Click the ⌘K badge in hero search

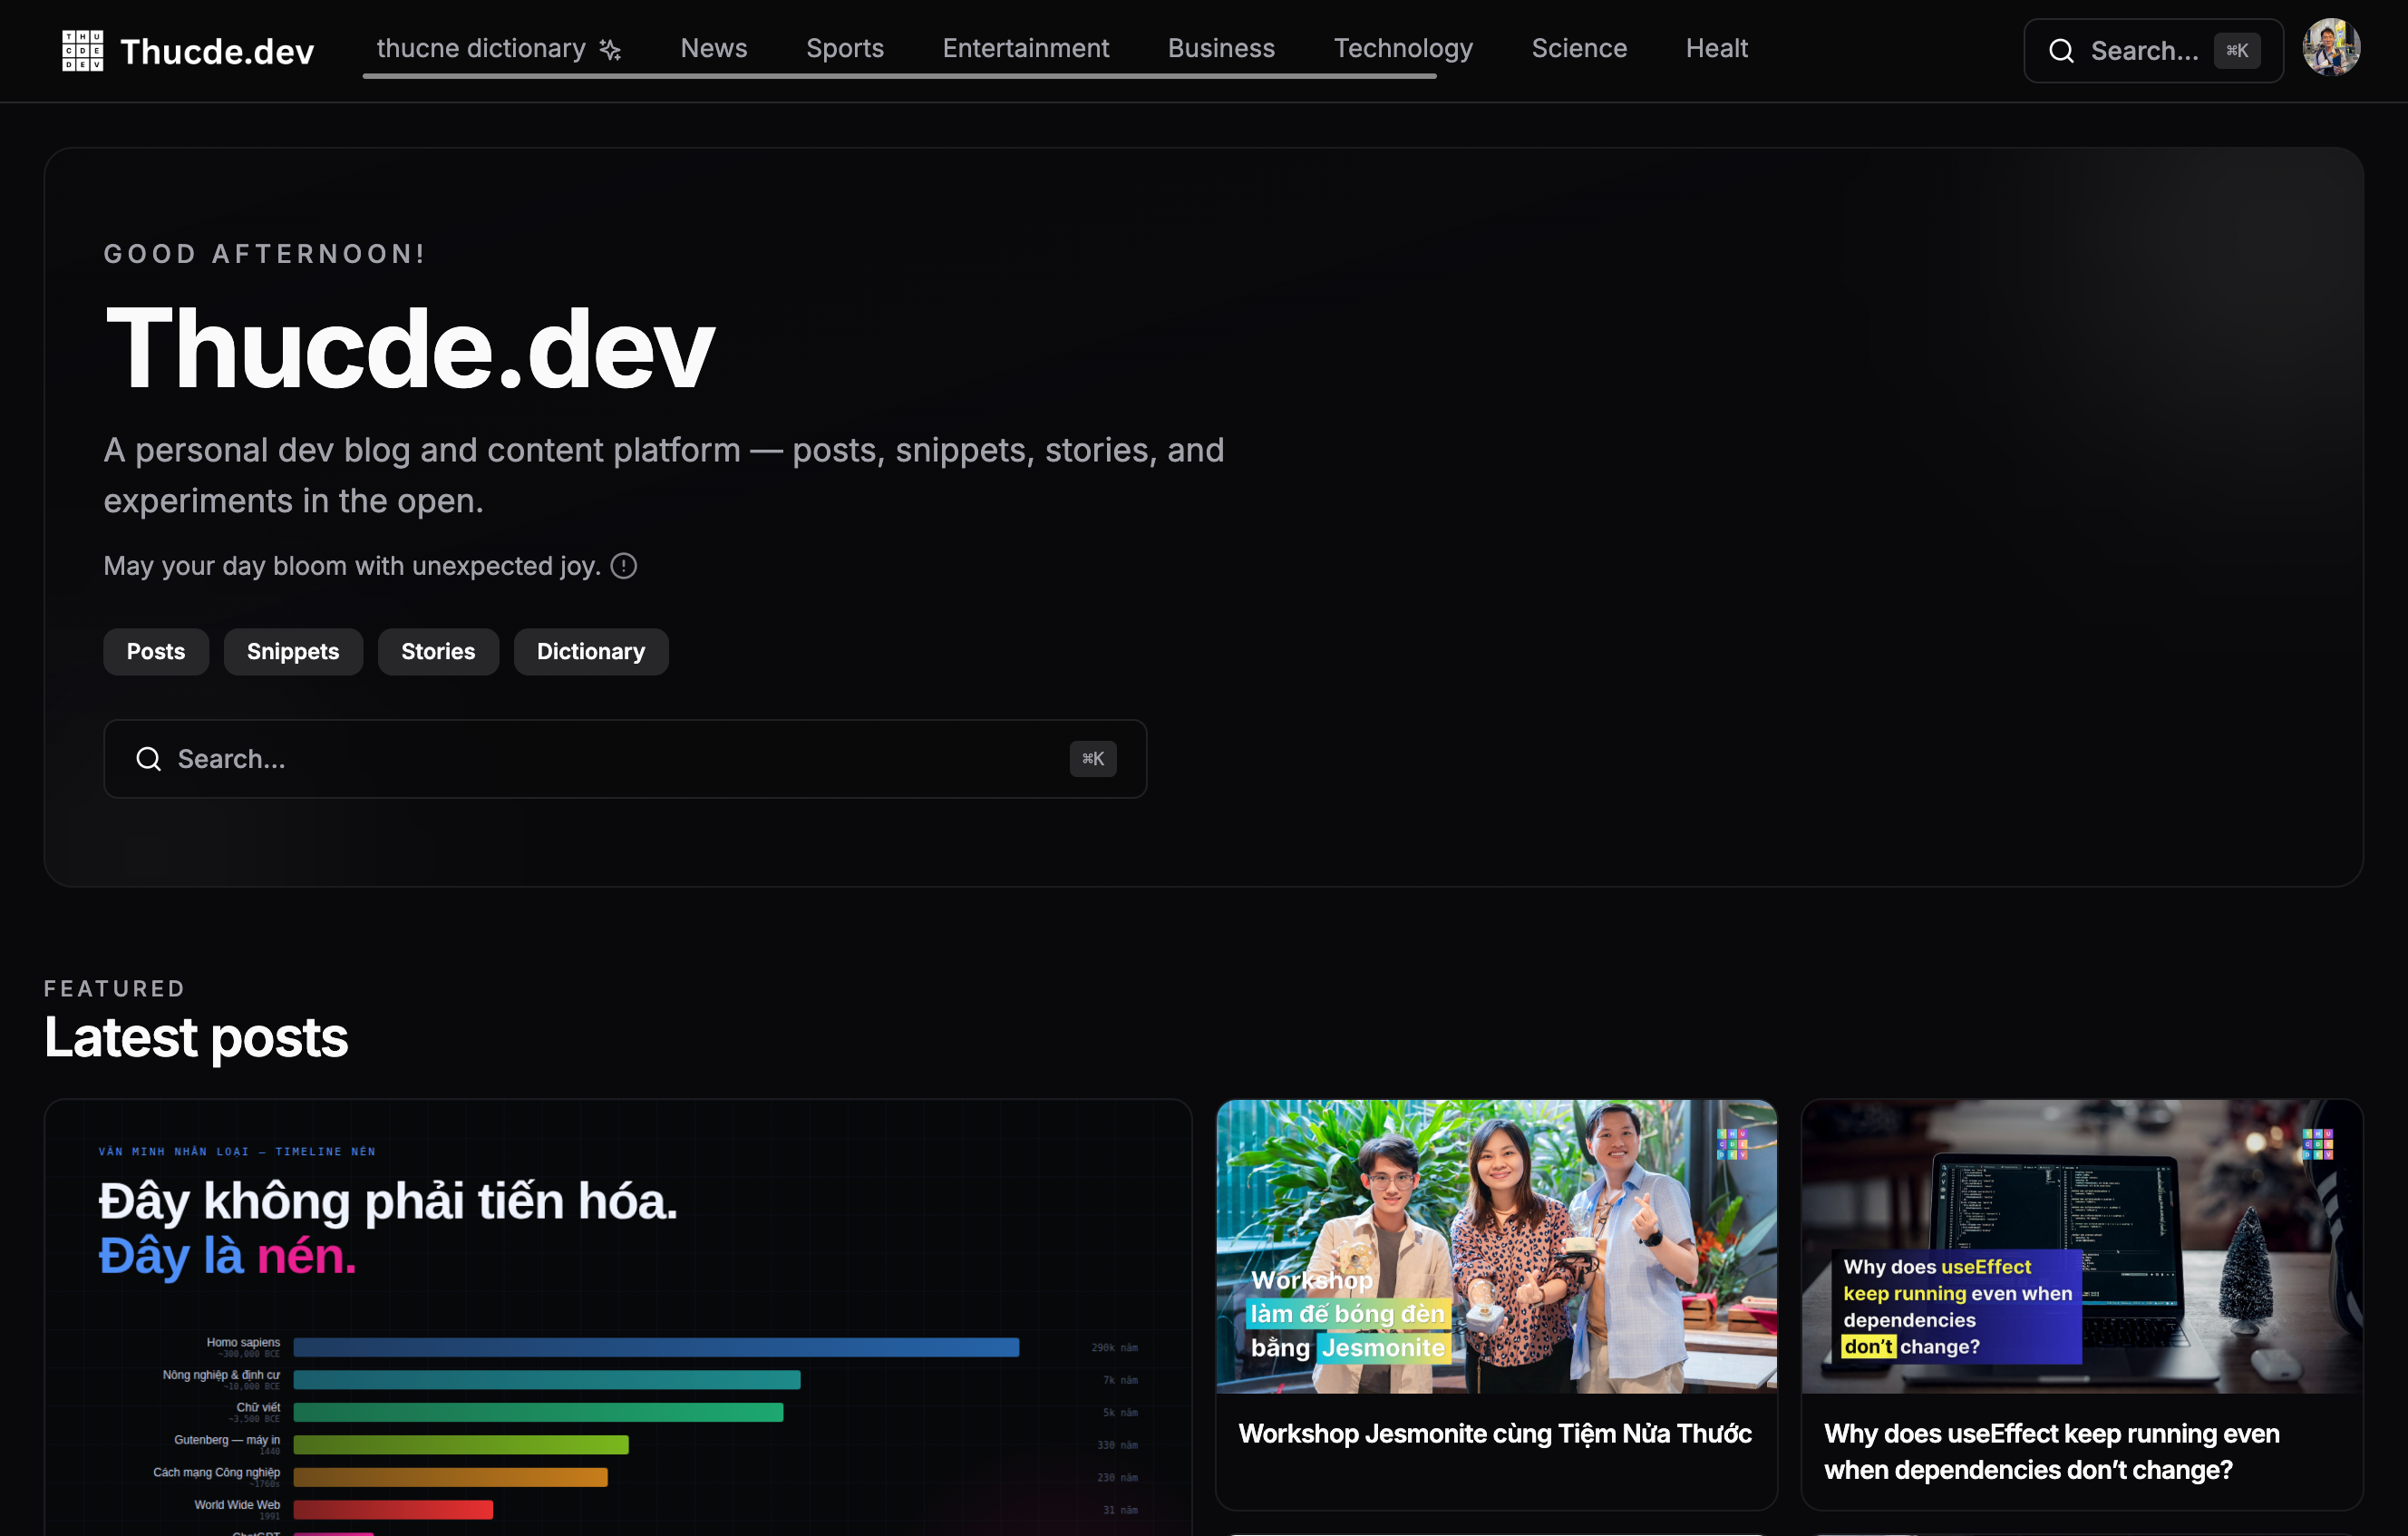coord(1093,759)
